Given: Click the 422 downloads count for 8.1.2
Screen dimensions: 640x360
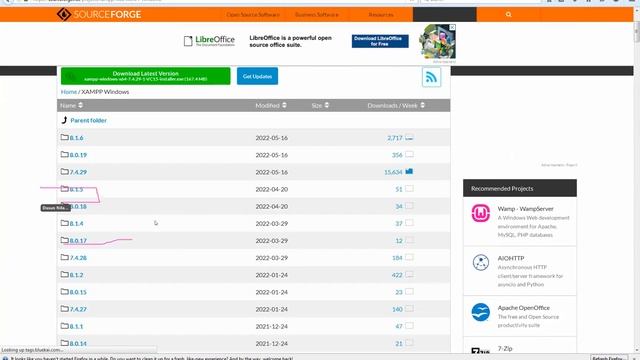Looking at the screenshot, I should pyautogui.click(x=397, y=275).
